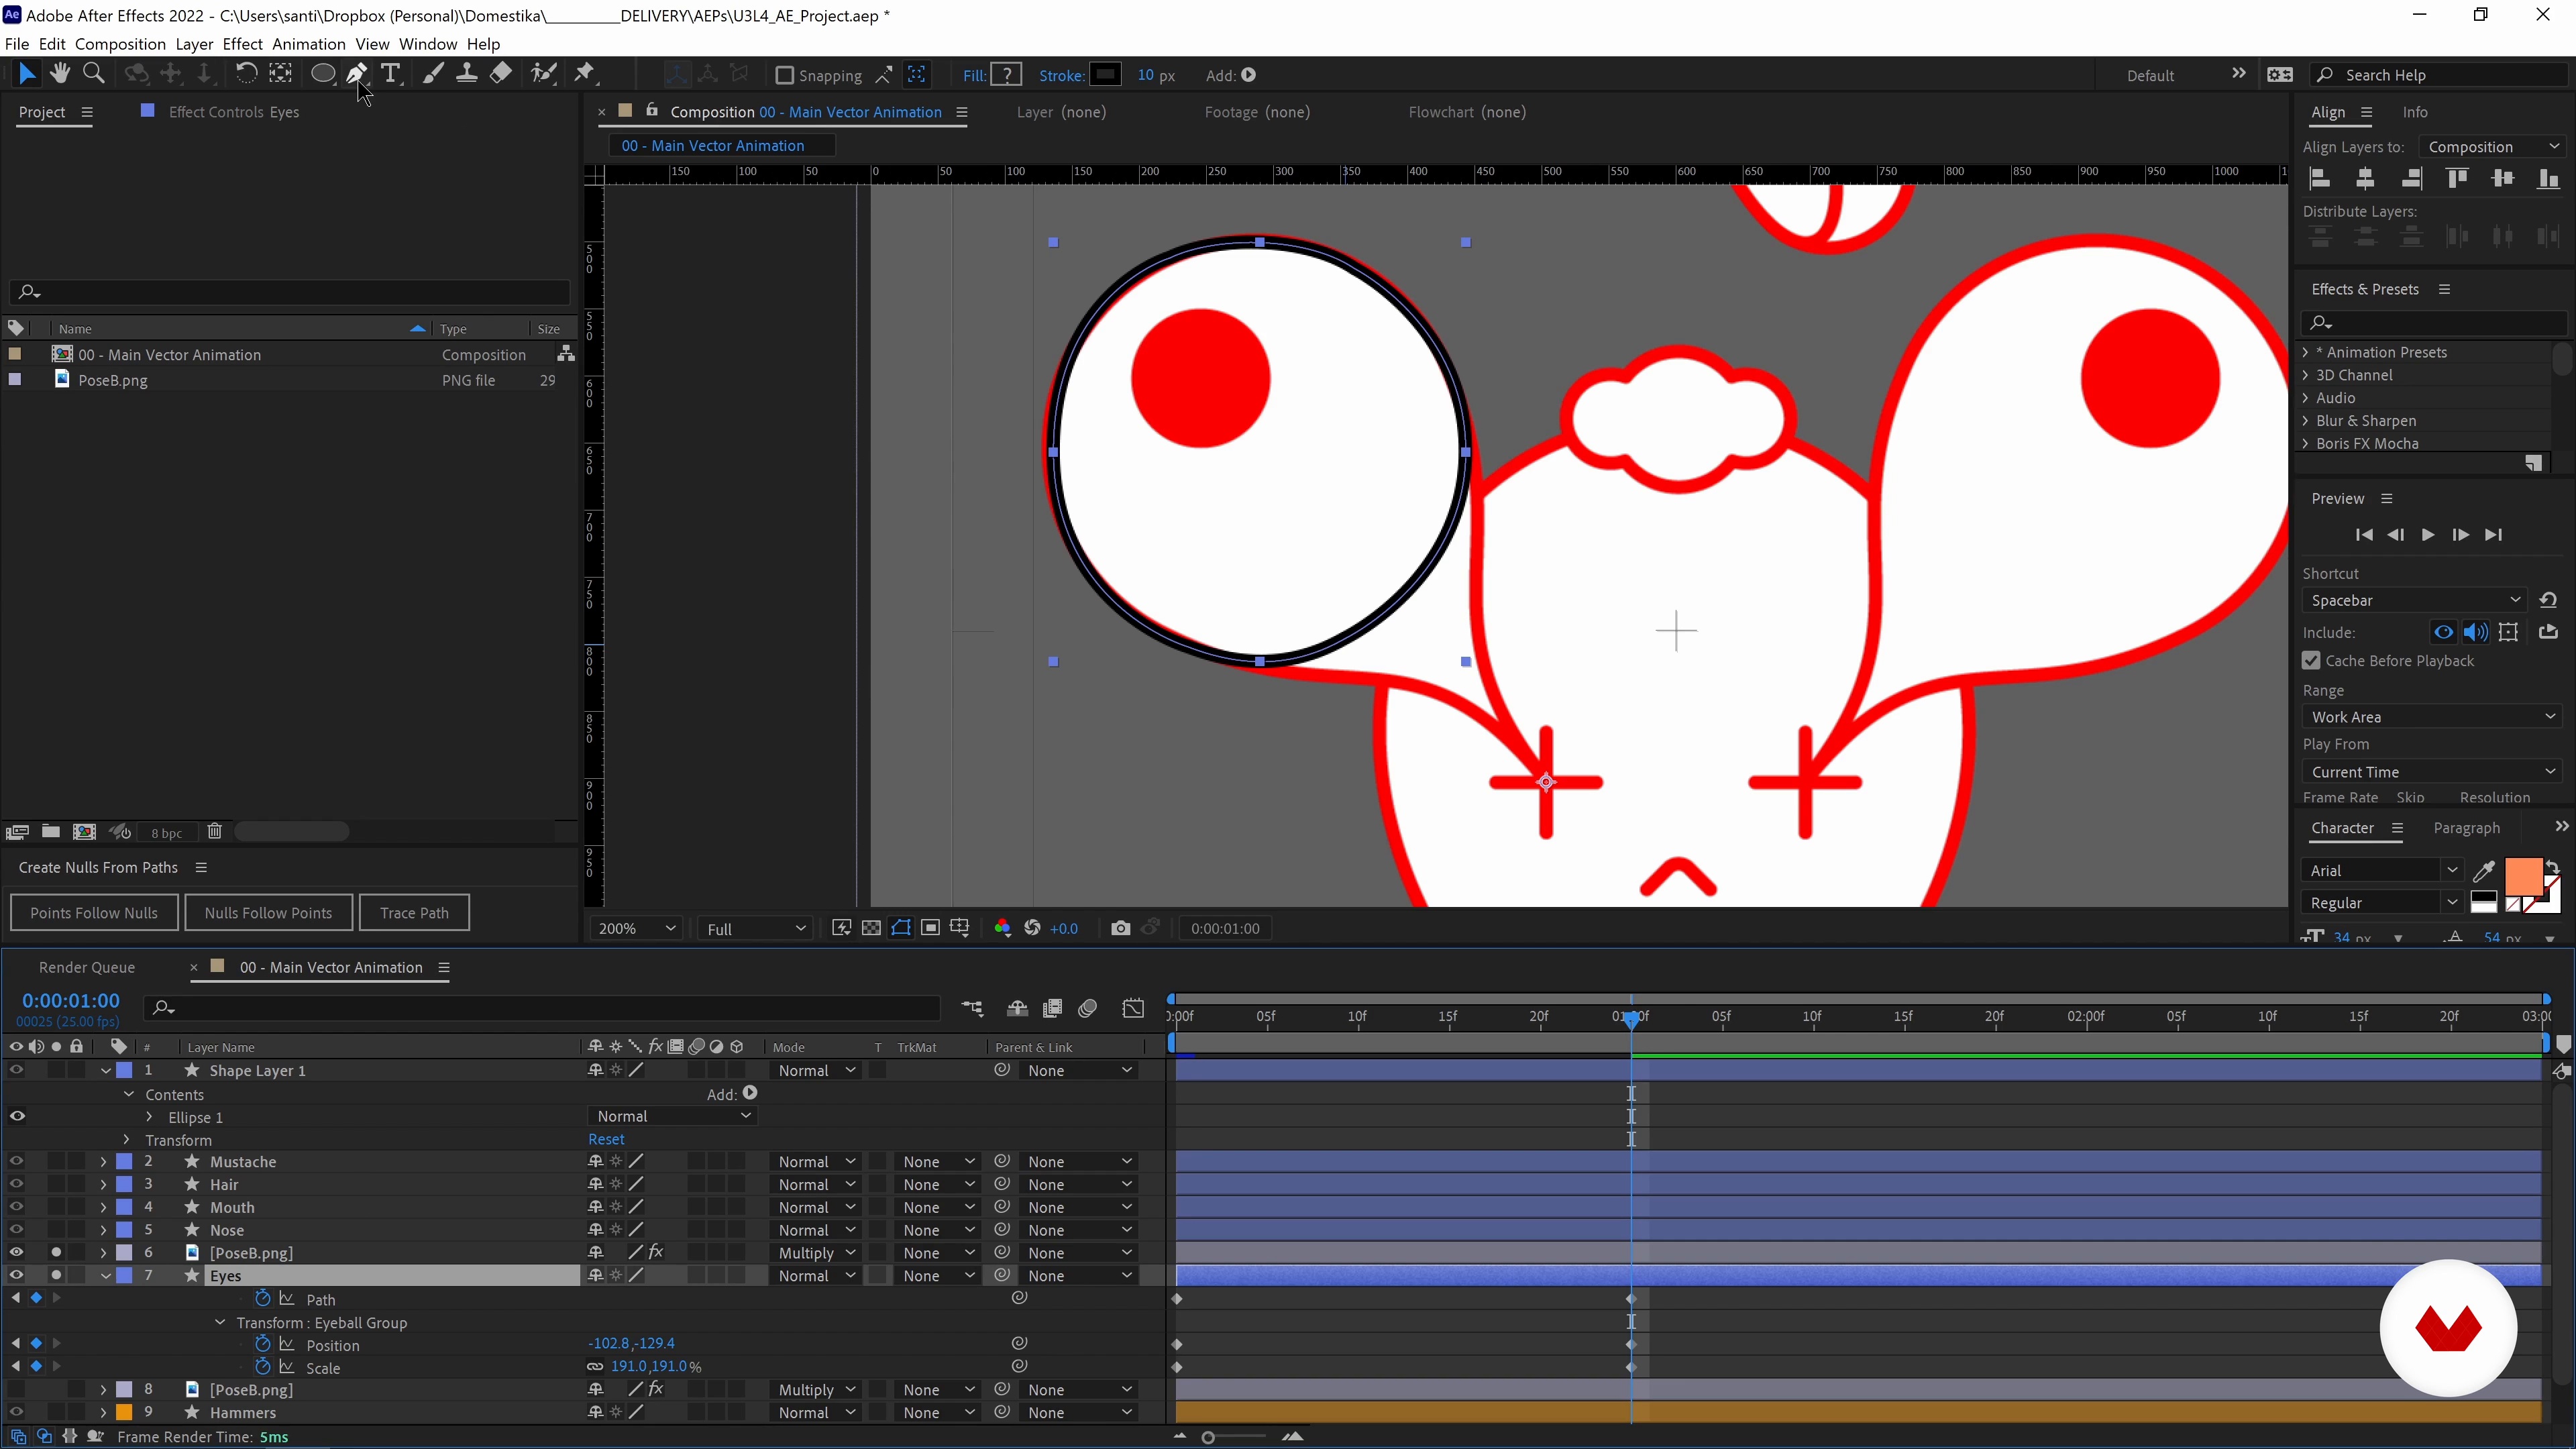Select the Hand tool
Screen dimensions: 2576x1449
tap(60, 74)
